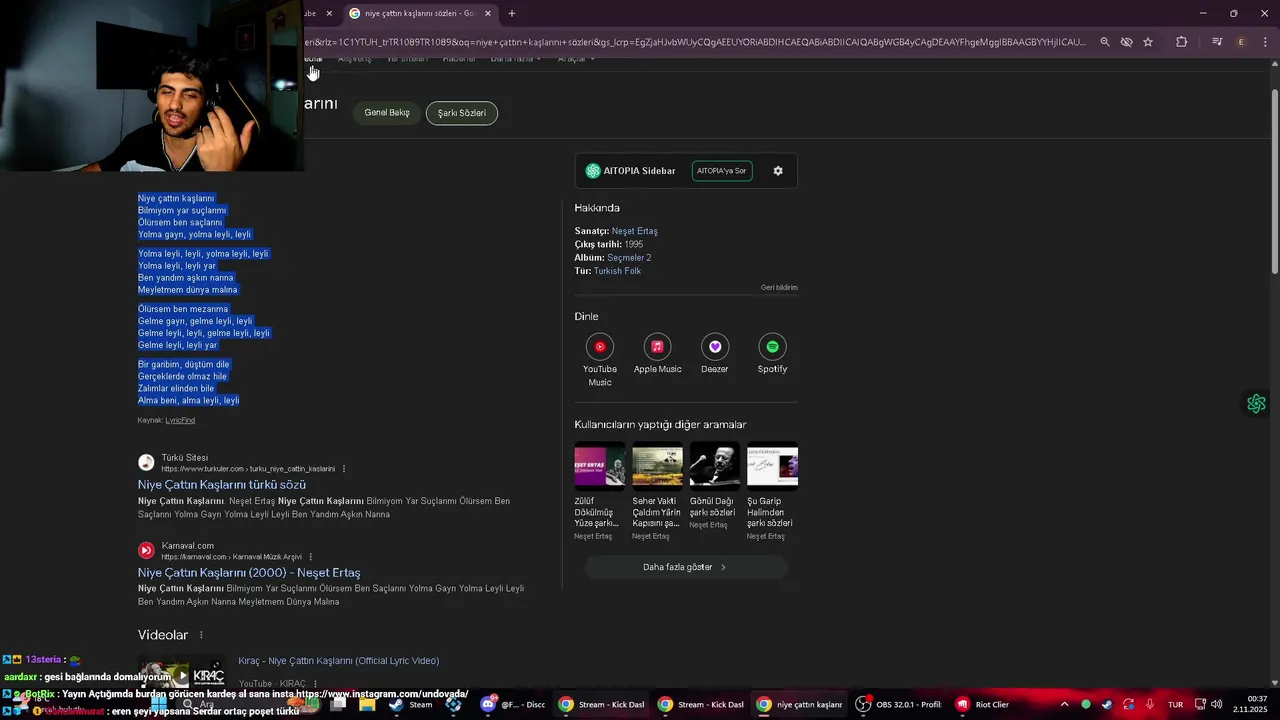Click the 'Çıkış tarihi: 1995' text
This screenshot has width=1280, height=720.
[x=609, y=244]
